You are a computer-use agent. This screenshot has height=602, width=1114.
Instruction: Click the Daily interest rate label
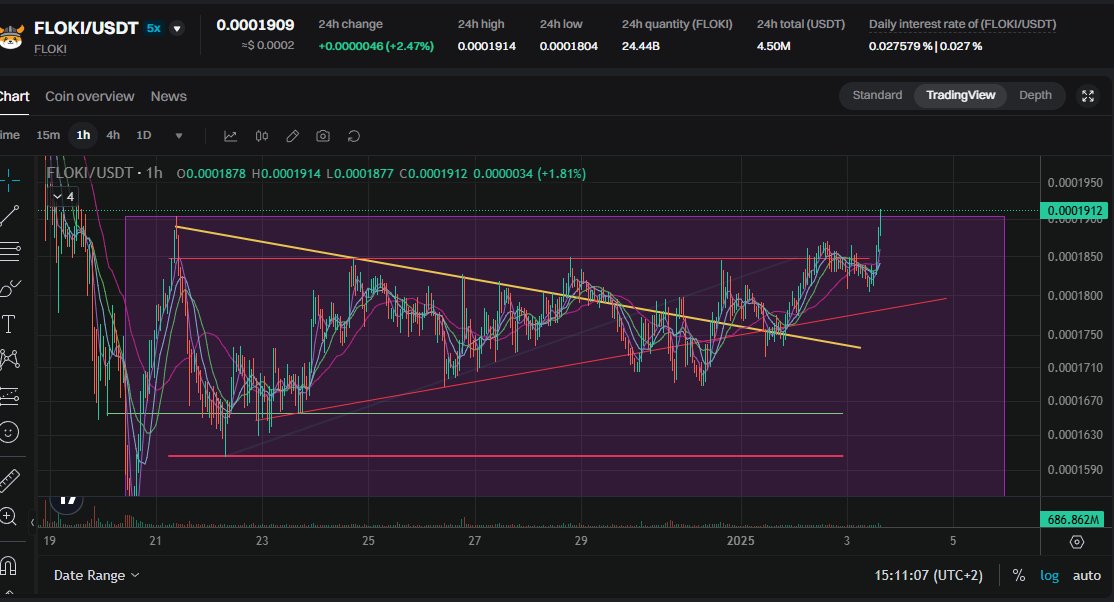(962, 24)
